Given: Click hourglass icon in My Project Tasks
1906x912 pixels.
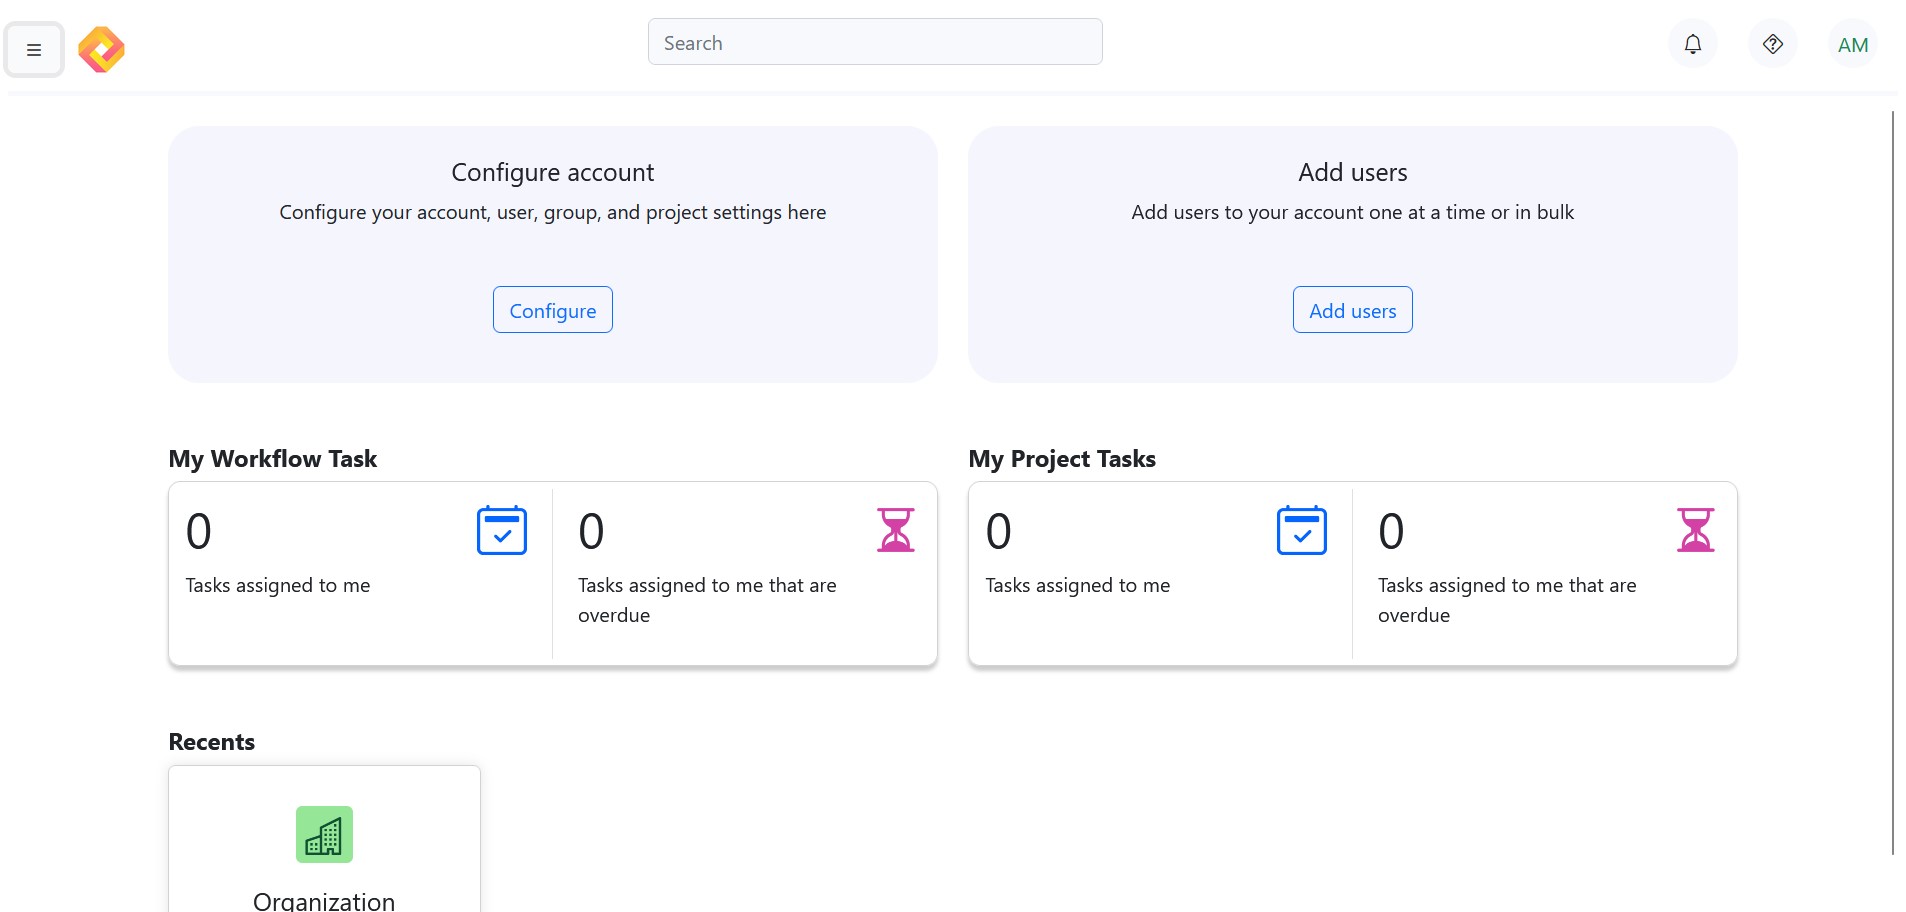Looking at the screenshot, I should (1696, 530).
